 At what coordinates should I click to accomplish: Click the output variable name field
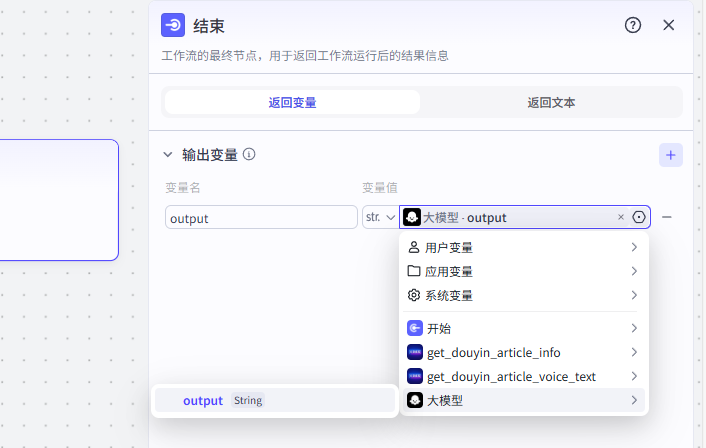pos(261,217)
